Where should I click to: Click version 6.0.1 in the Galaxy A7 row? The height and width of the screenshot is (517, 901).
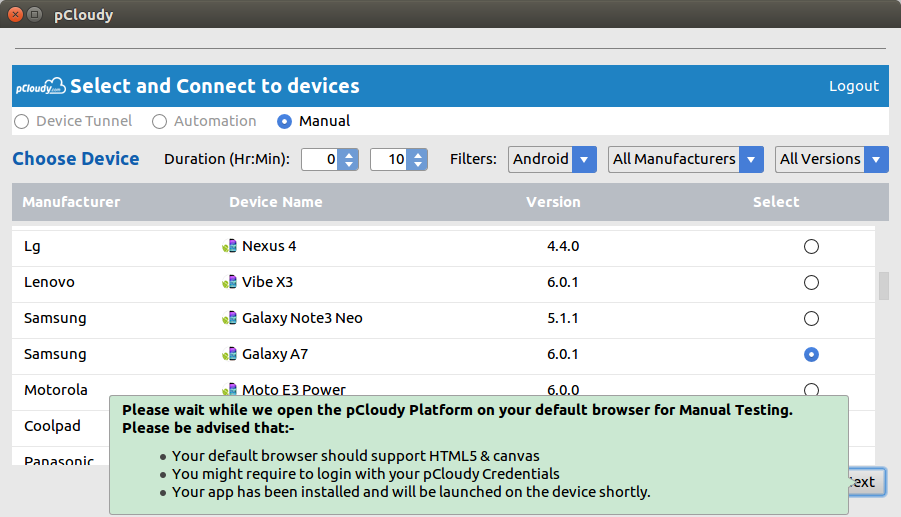(563, 354)
